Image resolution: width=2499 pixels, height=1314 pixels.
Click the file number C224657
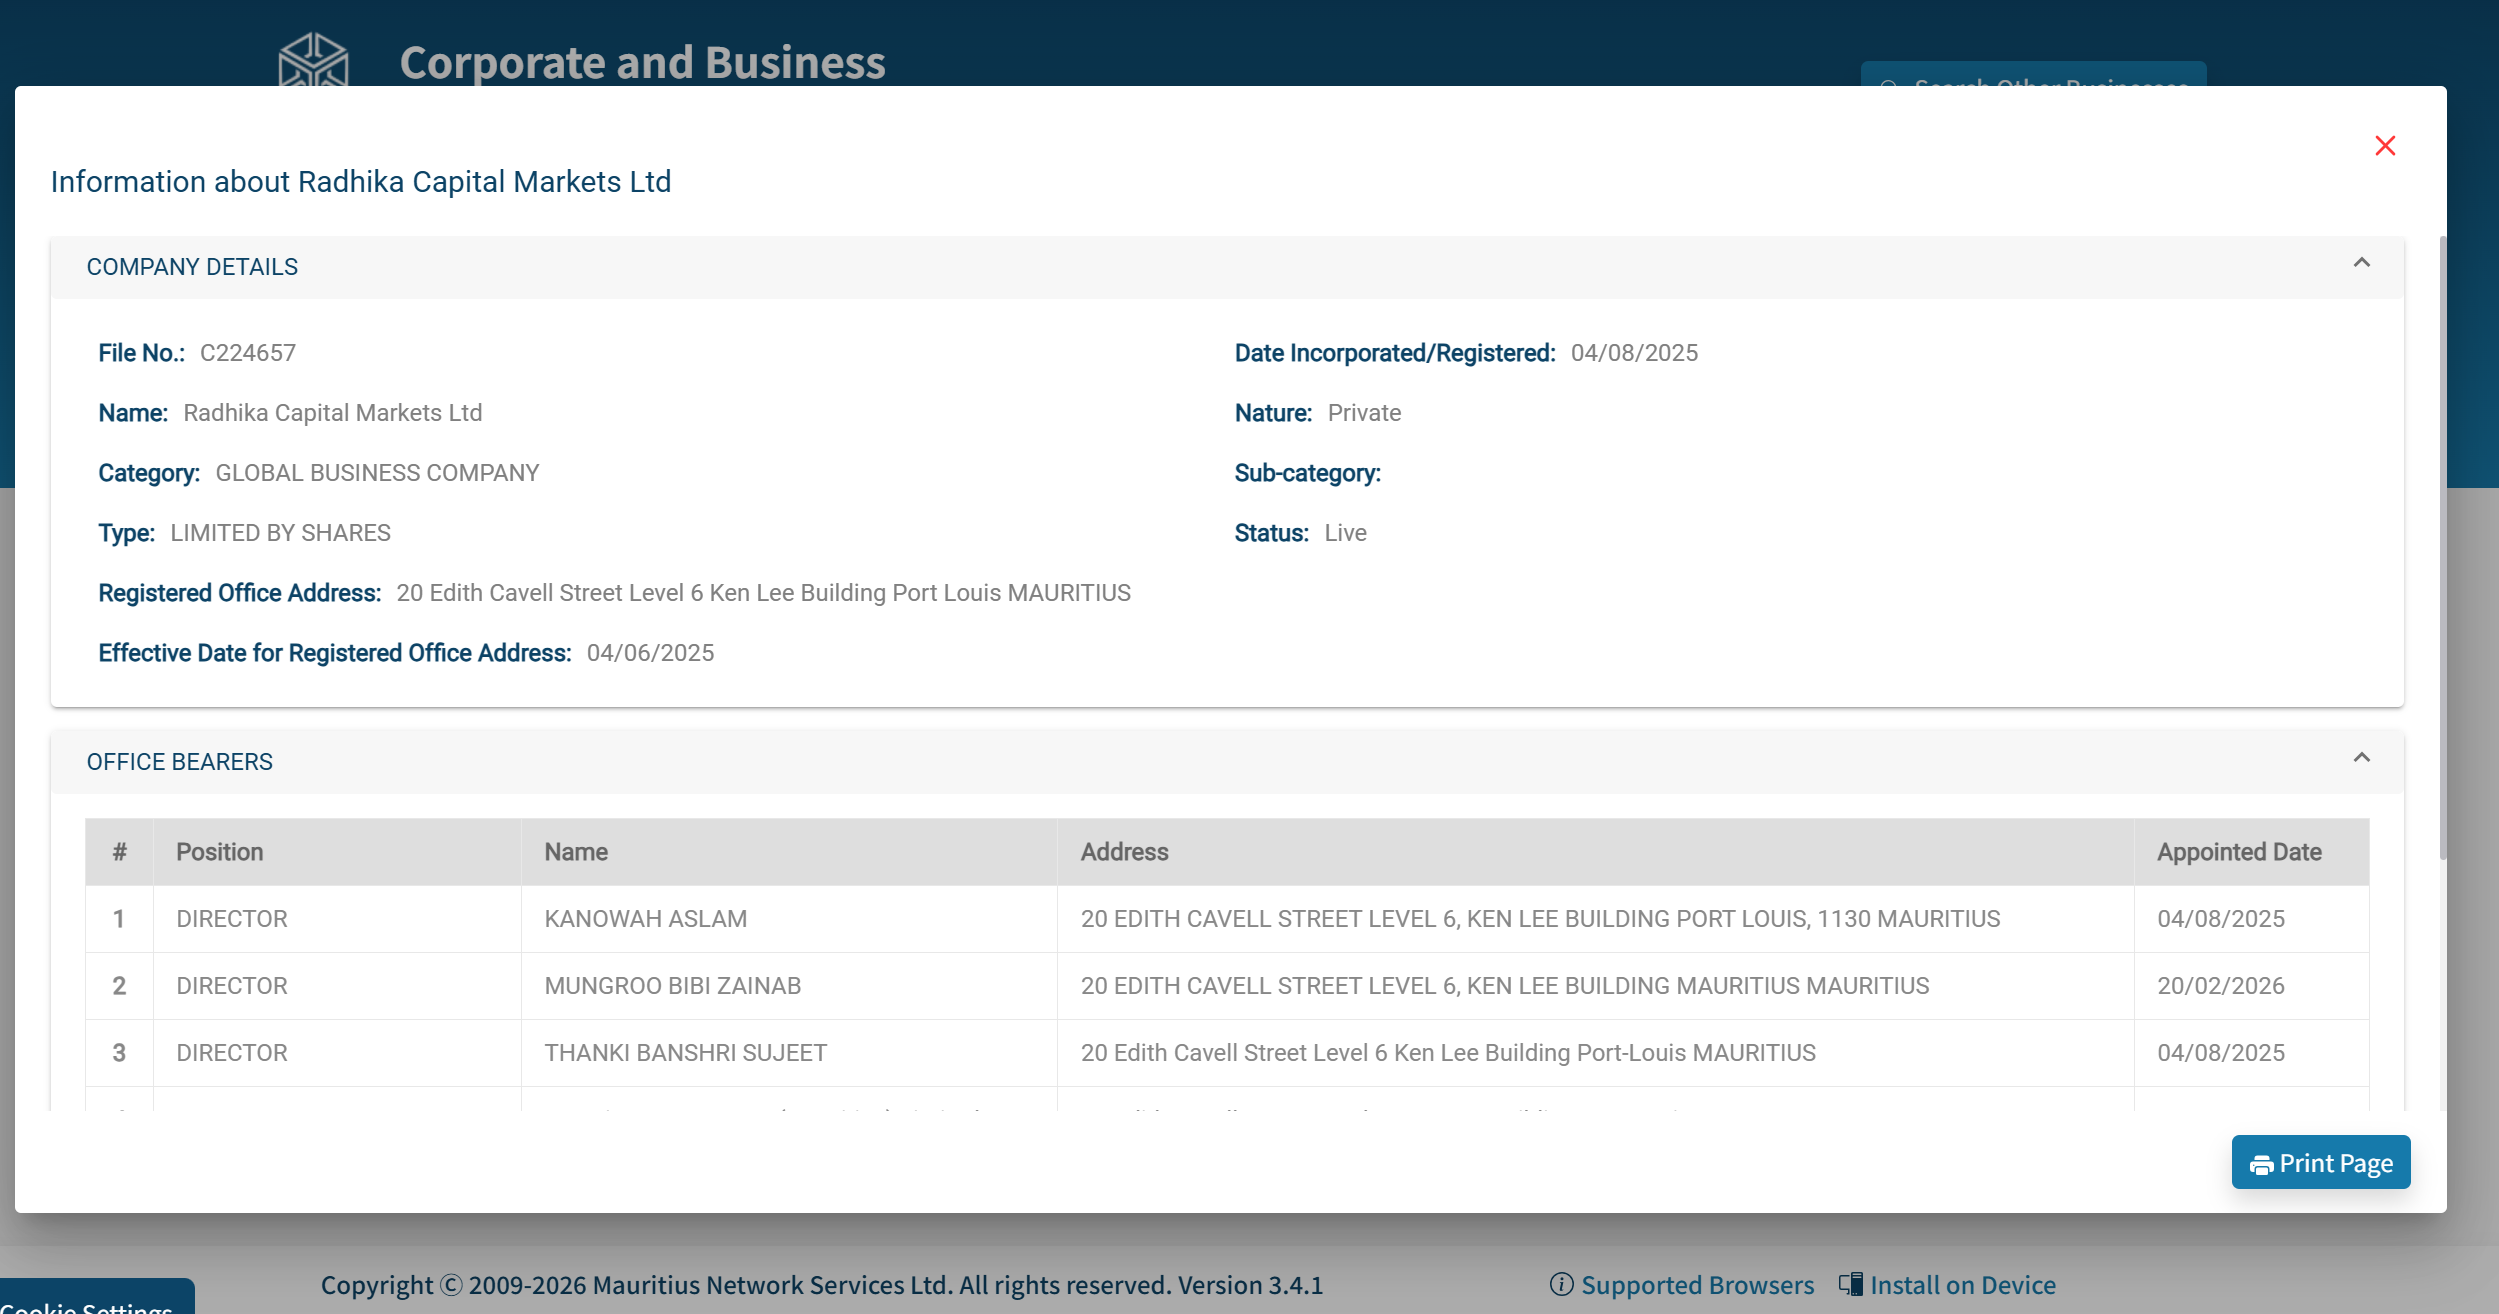[x=248, y=353]
